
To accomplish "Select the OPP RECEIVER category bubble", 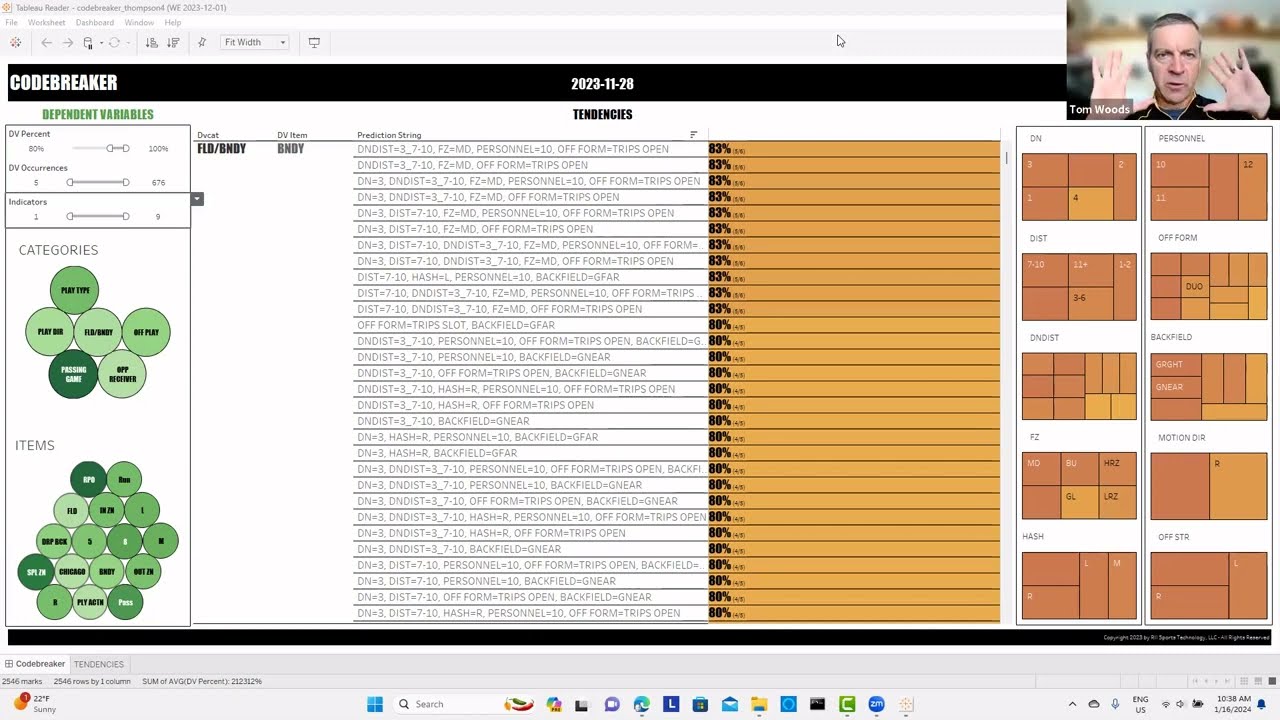I will (122, 374).
